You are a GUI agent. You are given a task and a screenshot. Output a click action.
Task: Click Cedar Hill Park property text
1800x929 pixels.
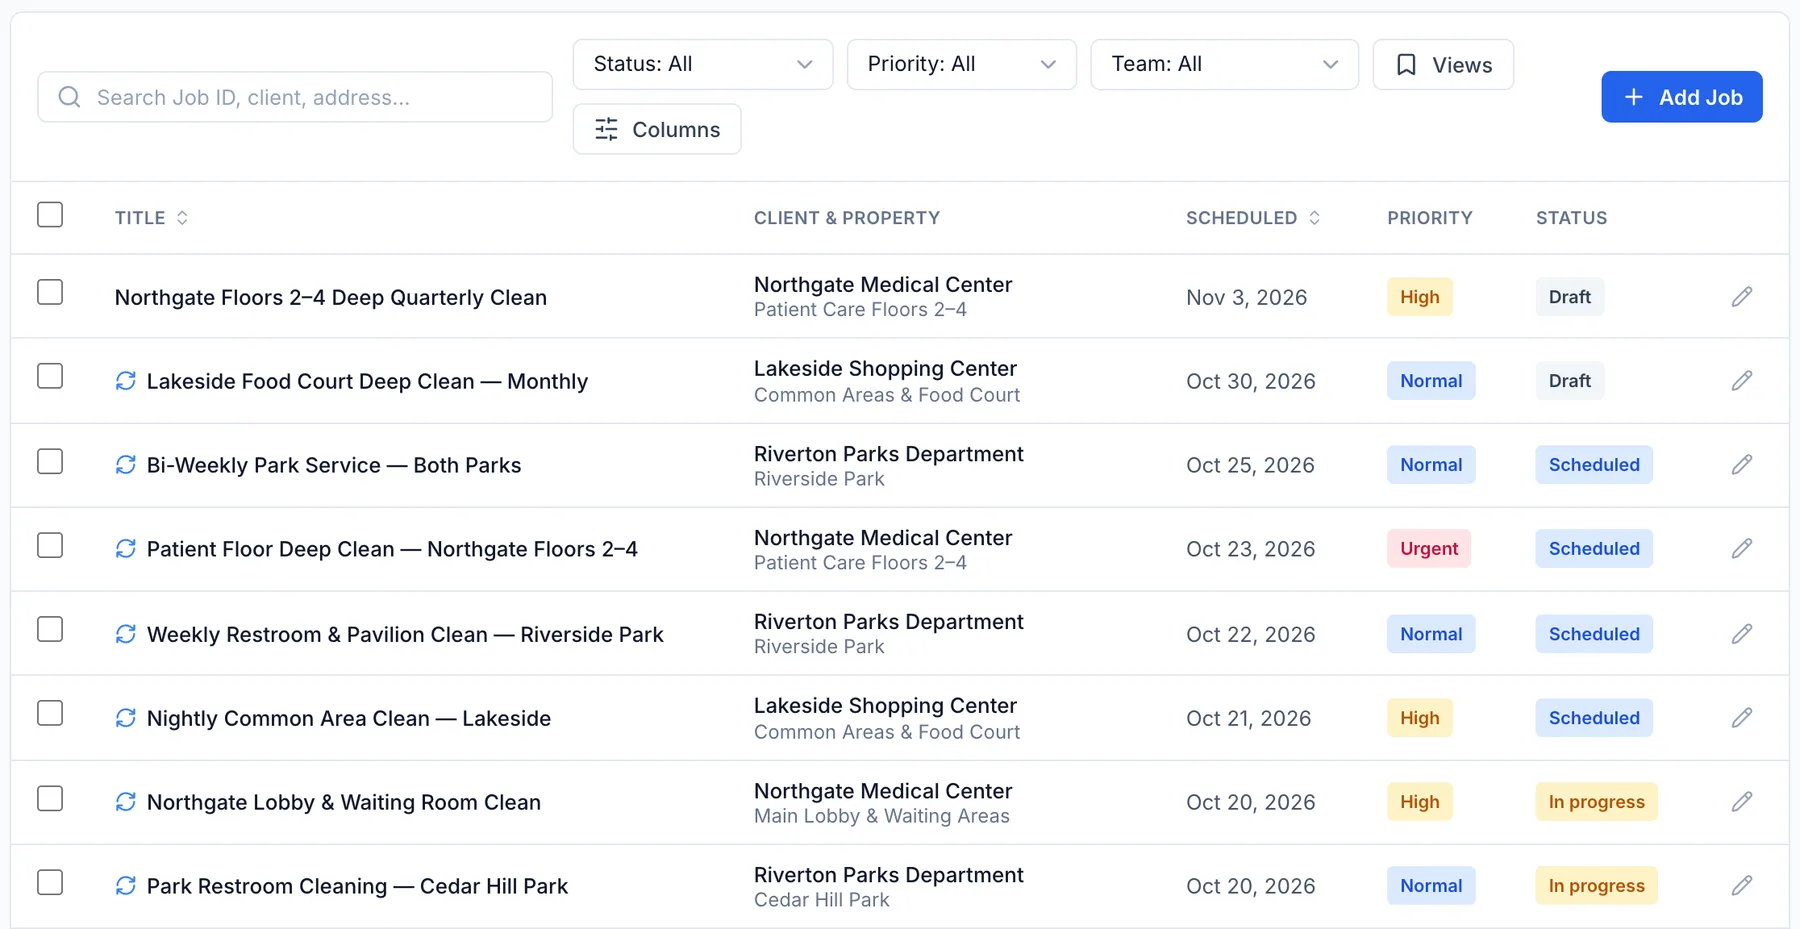[x=822, y=900]
